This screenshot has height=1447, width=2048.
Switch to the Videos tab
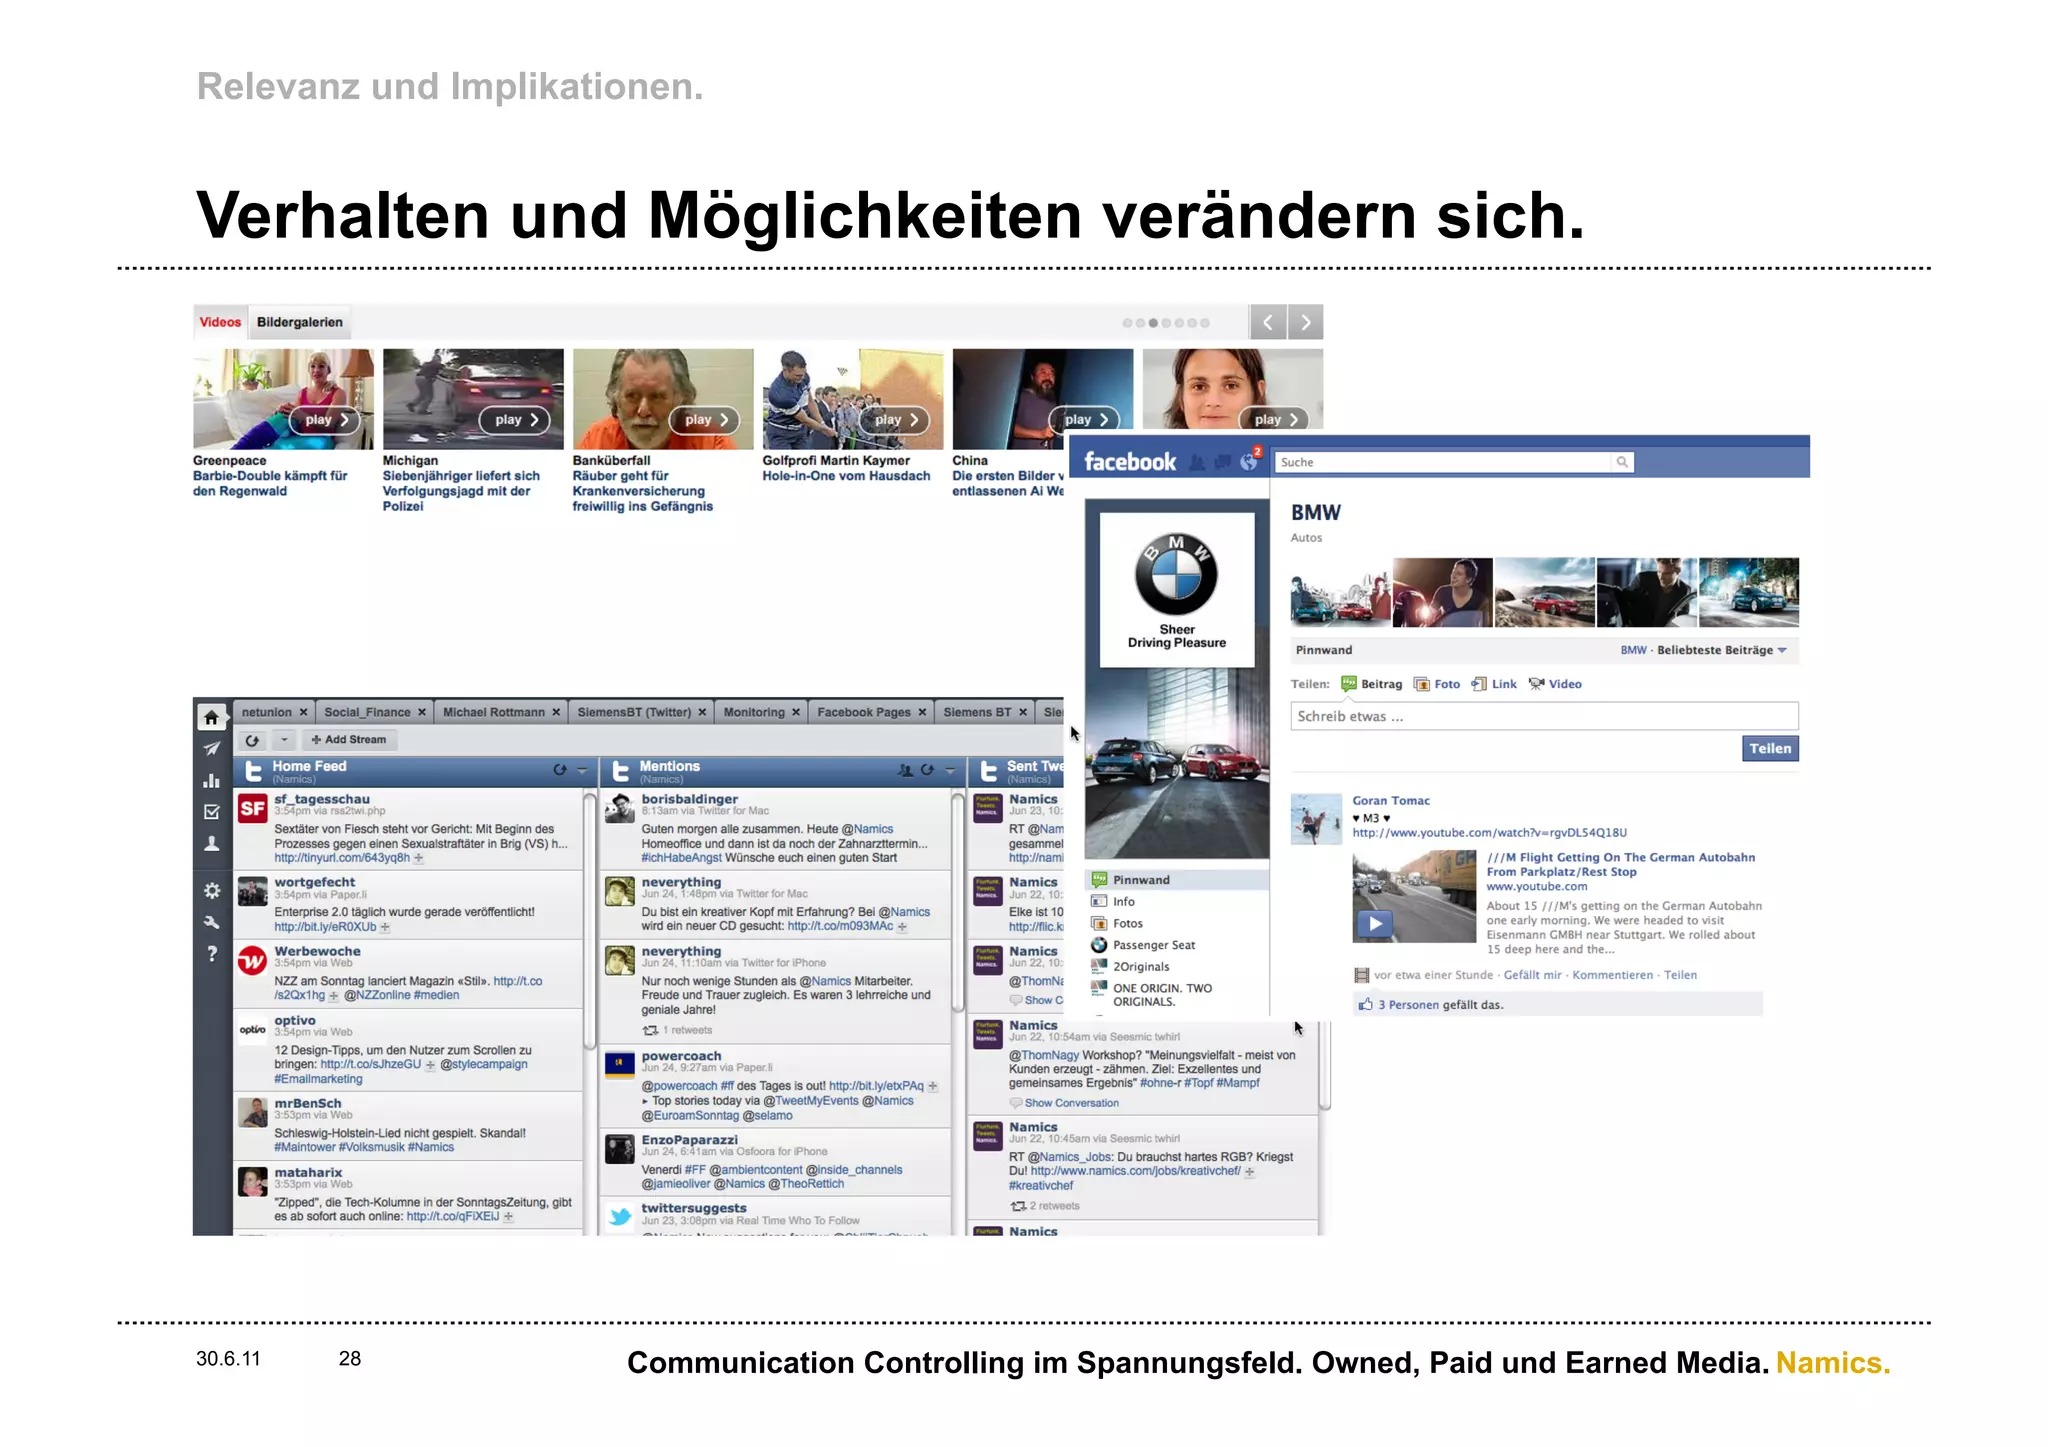coord(220,322)
